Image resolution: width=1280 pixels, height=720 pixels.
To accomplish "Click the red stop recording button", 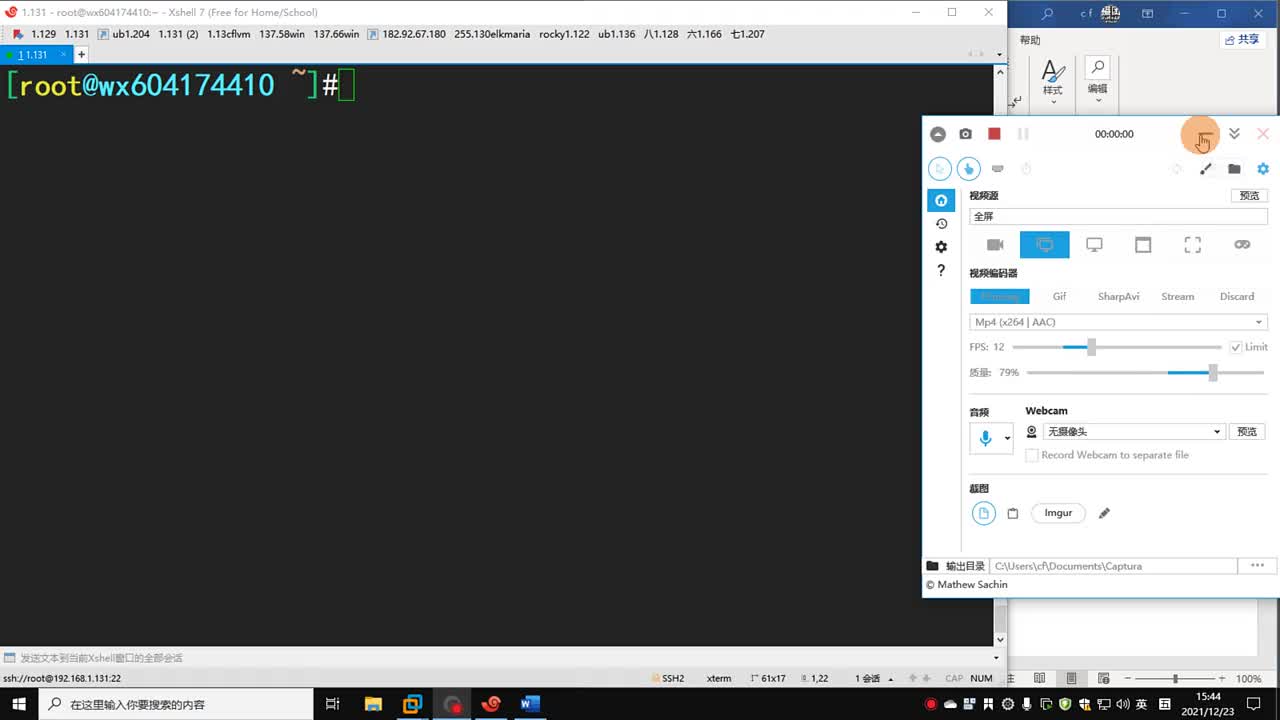I will [994, 134].
